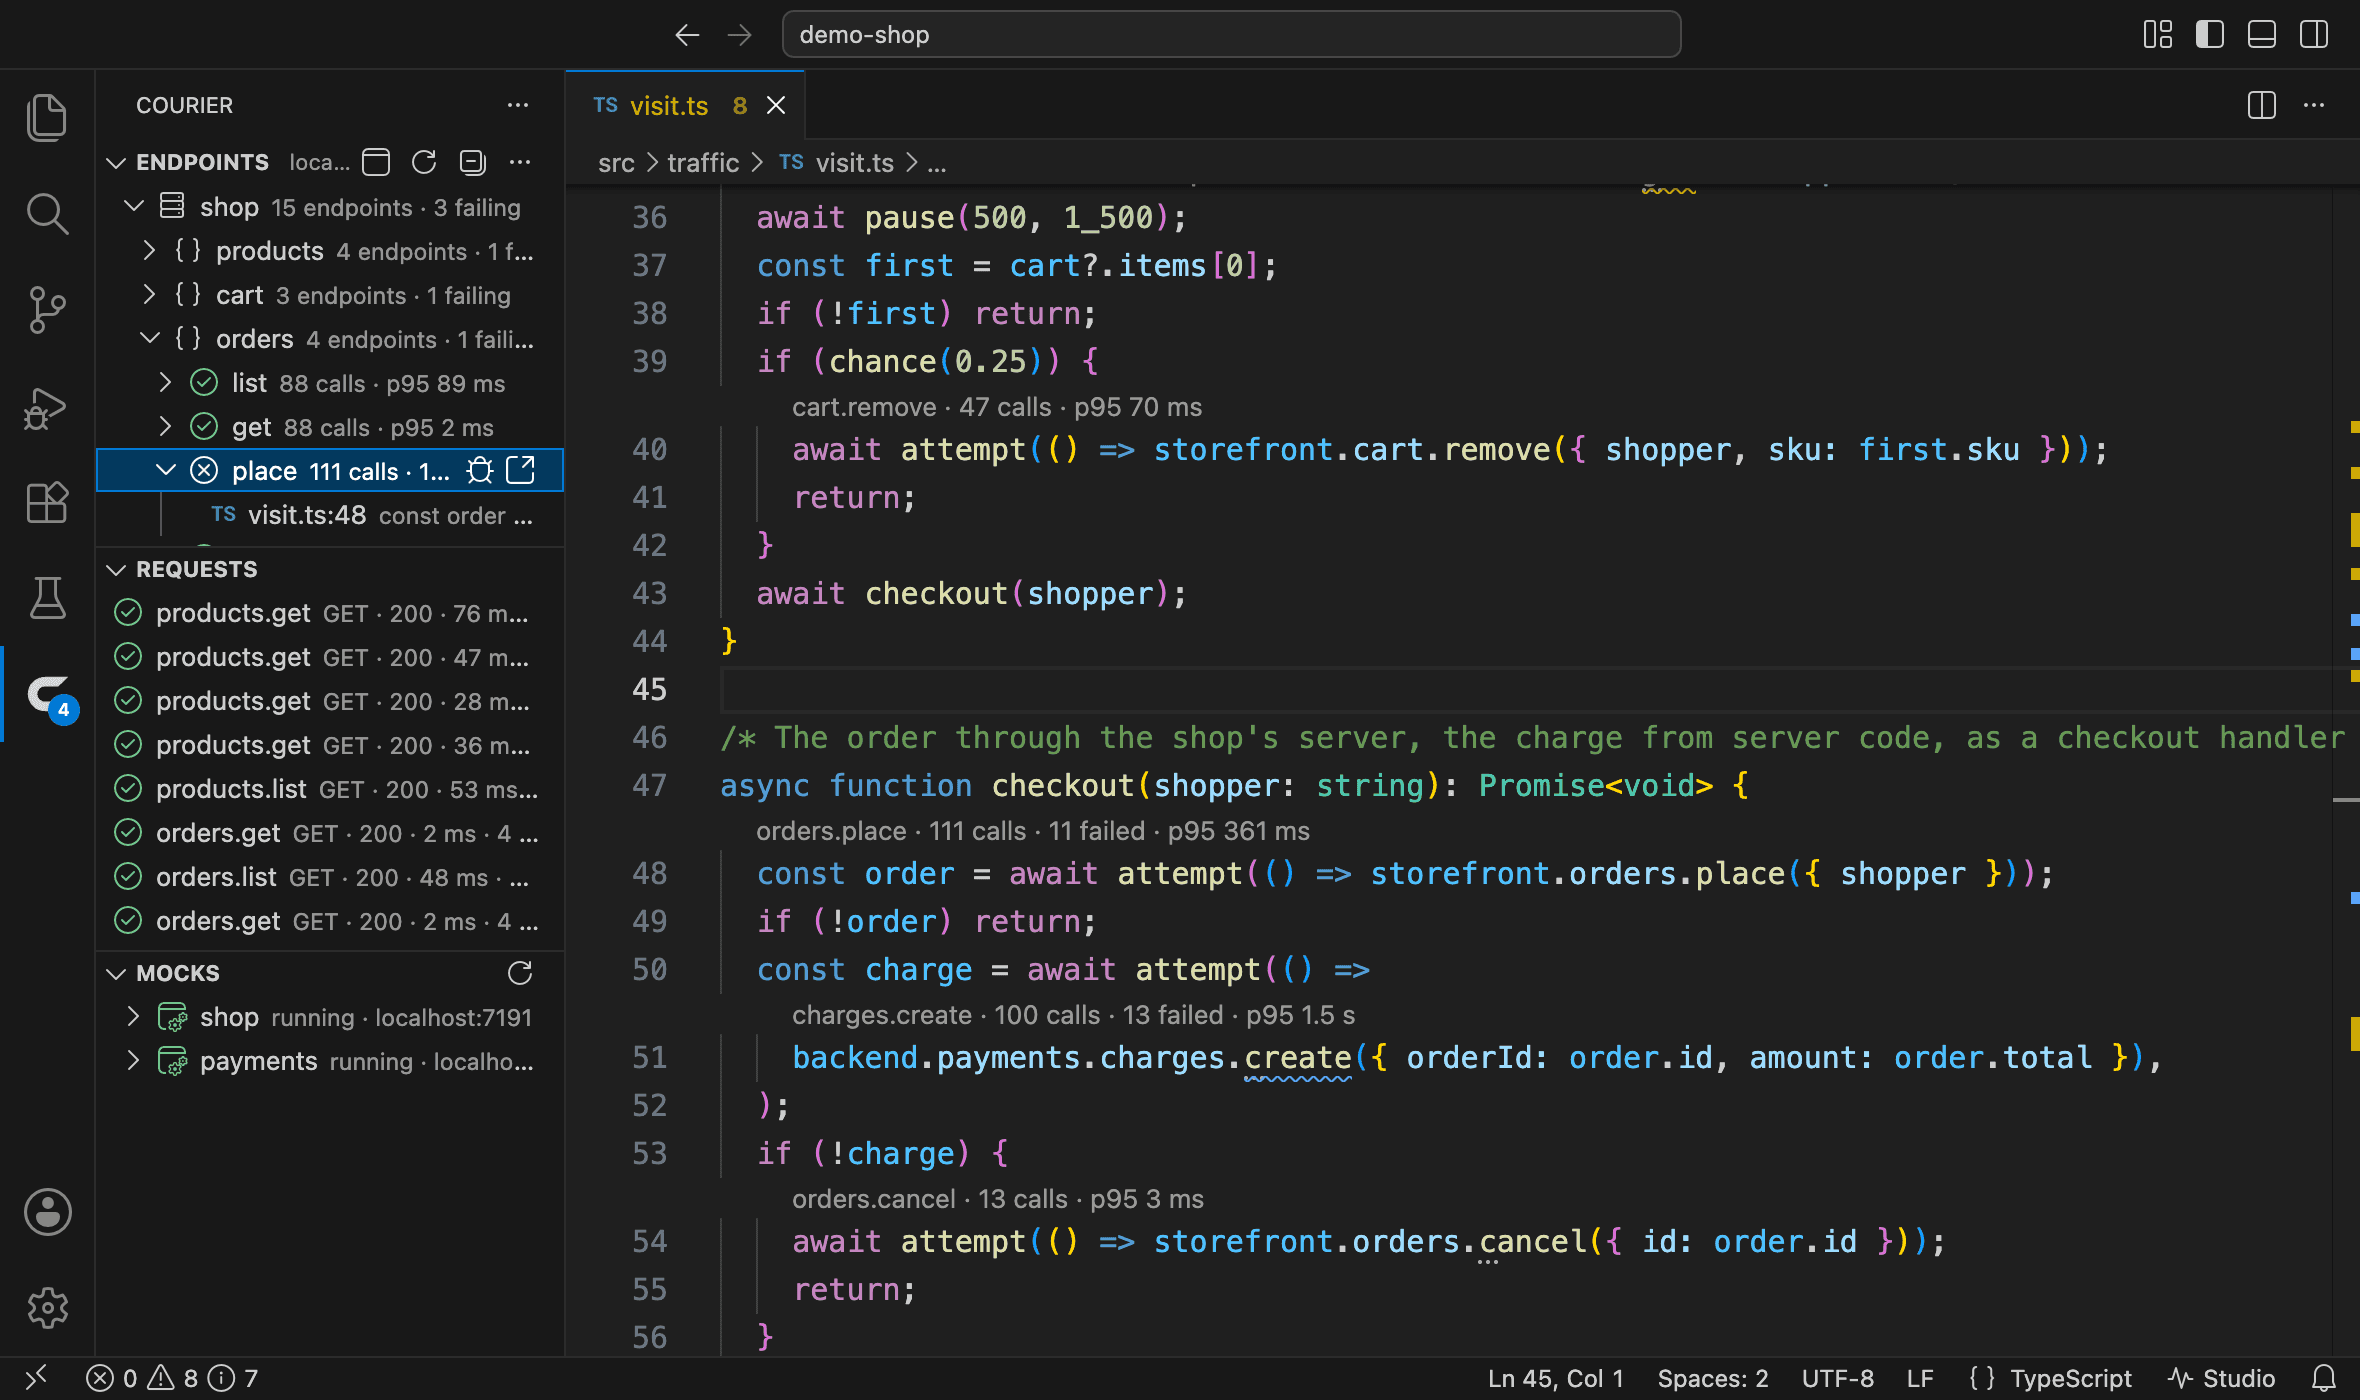
Task: Toggle the bottom panel visibility
Action: coord(2262,35)
